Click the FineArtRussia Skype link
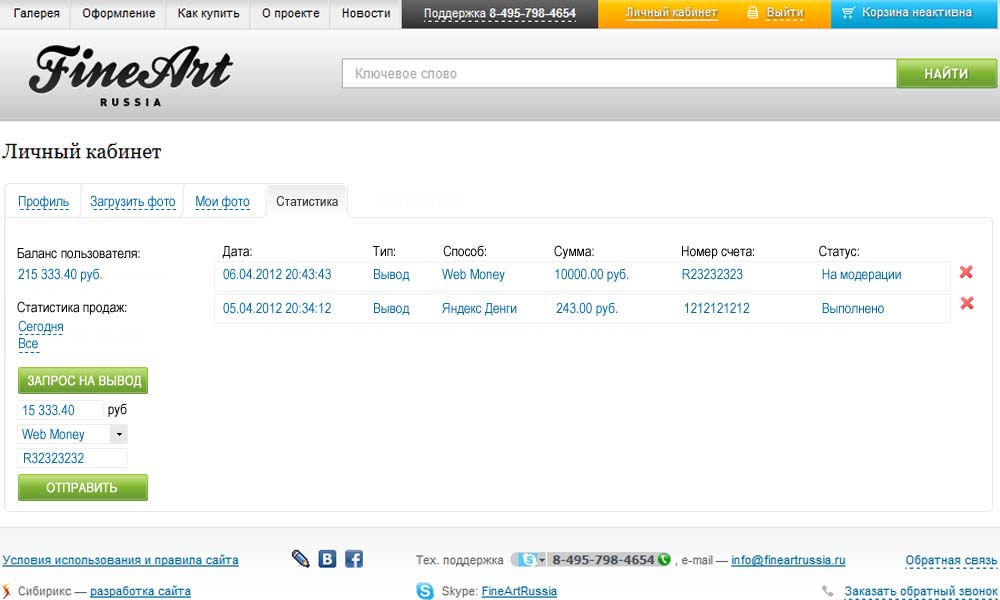Image resolution: width=1000 pixels, height=600 pixels. (x=519, y=591)
